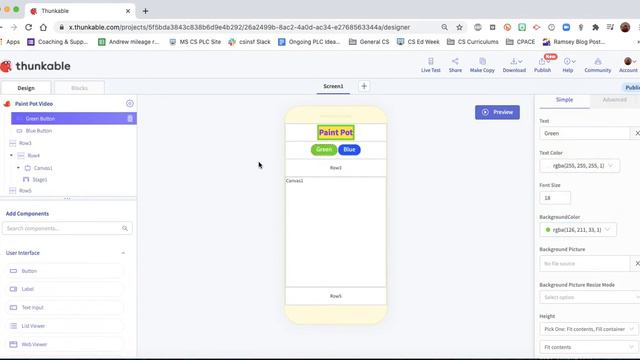640x360 pixels.
Task: Bookmark this page with the star icon
Action: coord(459,27)
